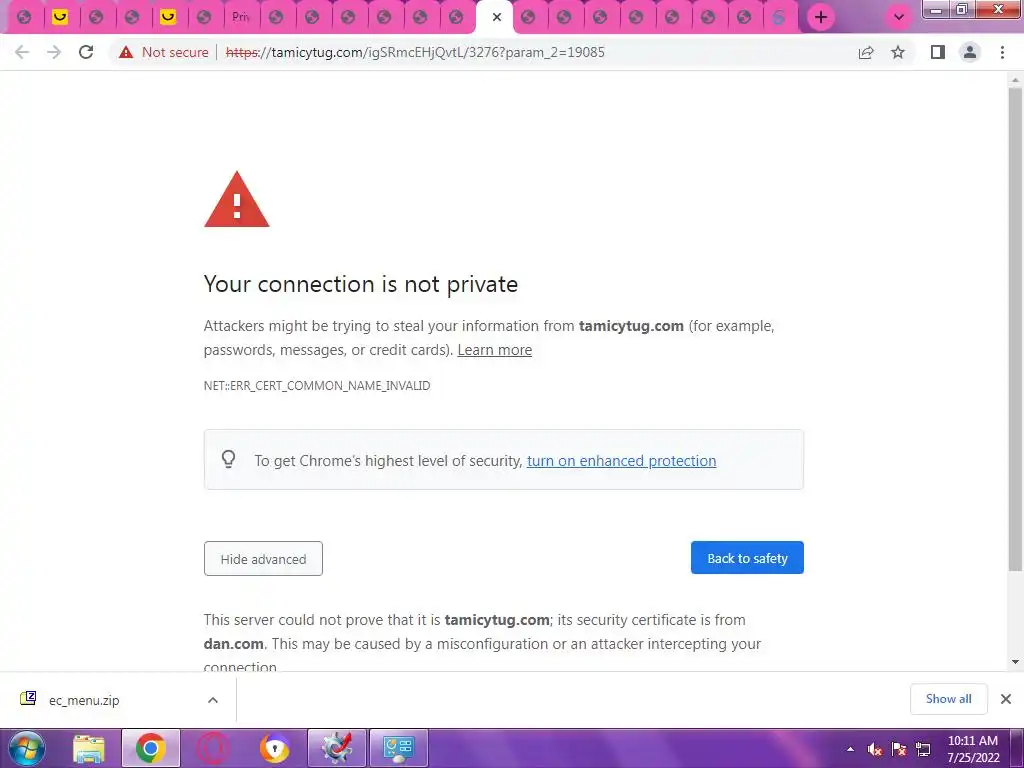The height and width of the screenshot is (768, 1024).
Task: Click 'turn on enhanced protection' link
Action: 621,461
